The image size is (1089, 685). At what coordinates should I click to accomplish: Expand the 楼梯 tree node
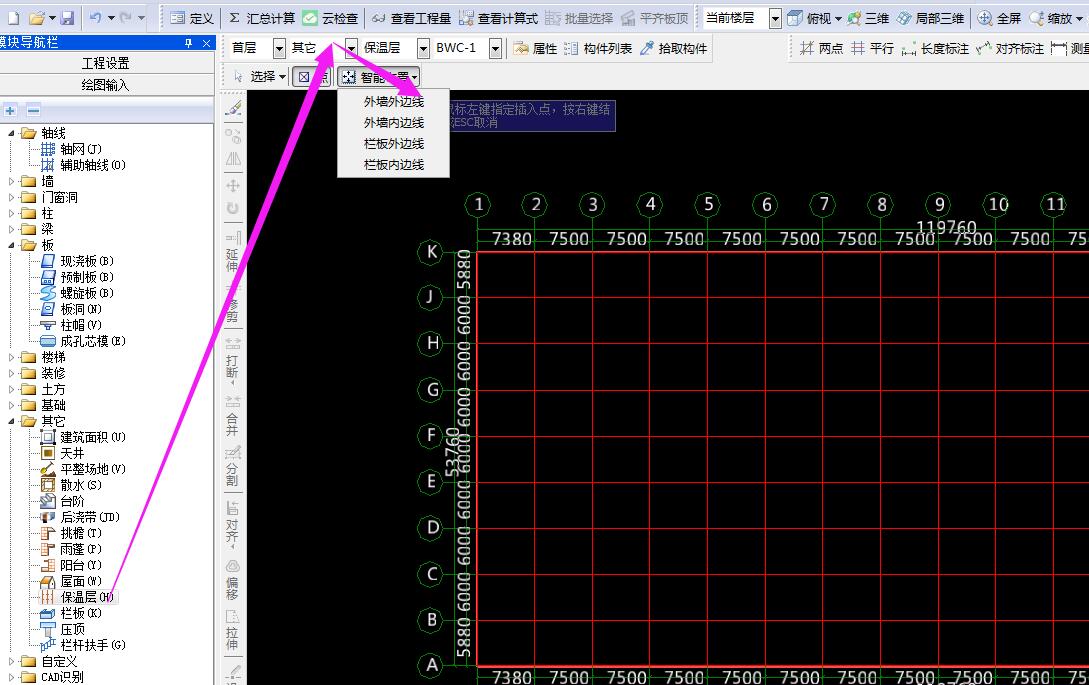point(10,357)
